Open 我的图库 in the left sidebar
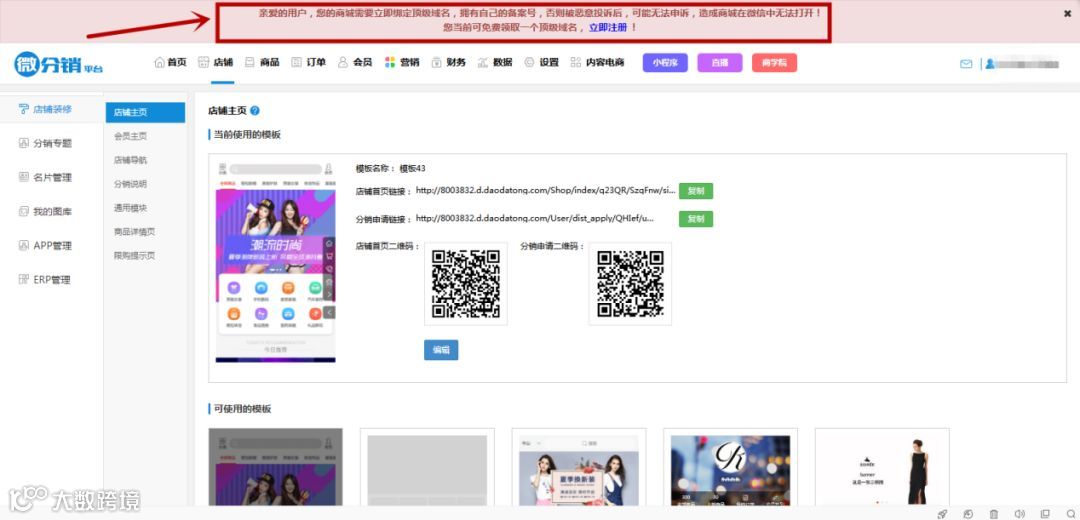The width and height of the screenshot is (1080, 520). pyautogui.click(x=45, y=211)
